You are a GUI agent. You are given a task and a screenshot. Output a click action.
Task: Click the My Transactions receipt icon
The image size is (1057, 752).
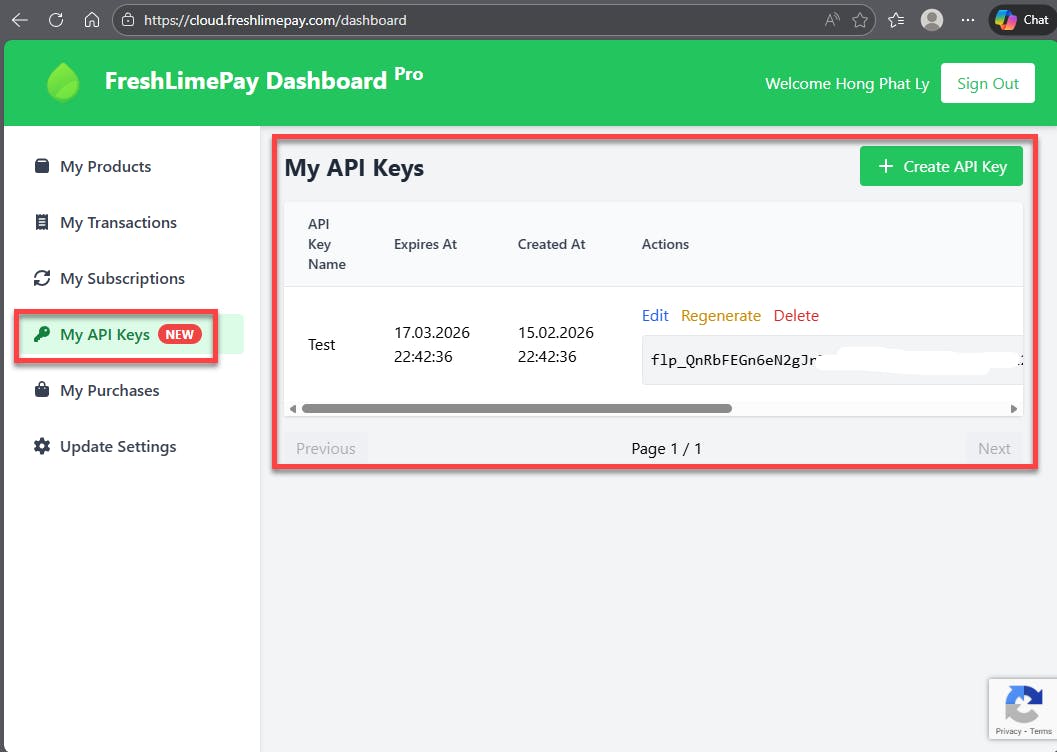(x=42, y=222)
